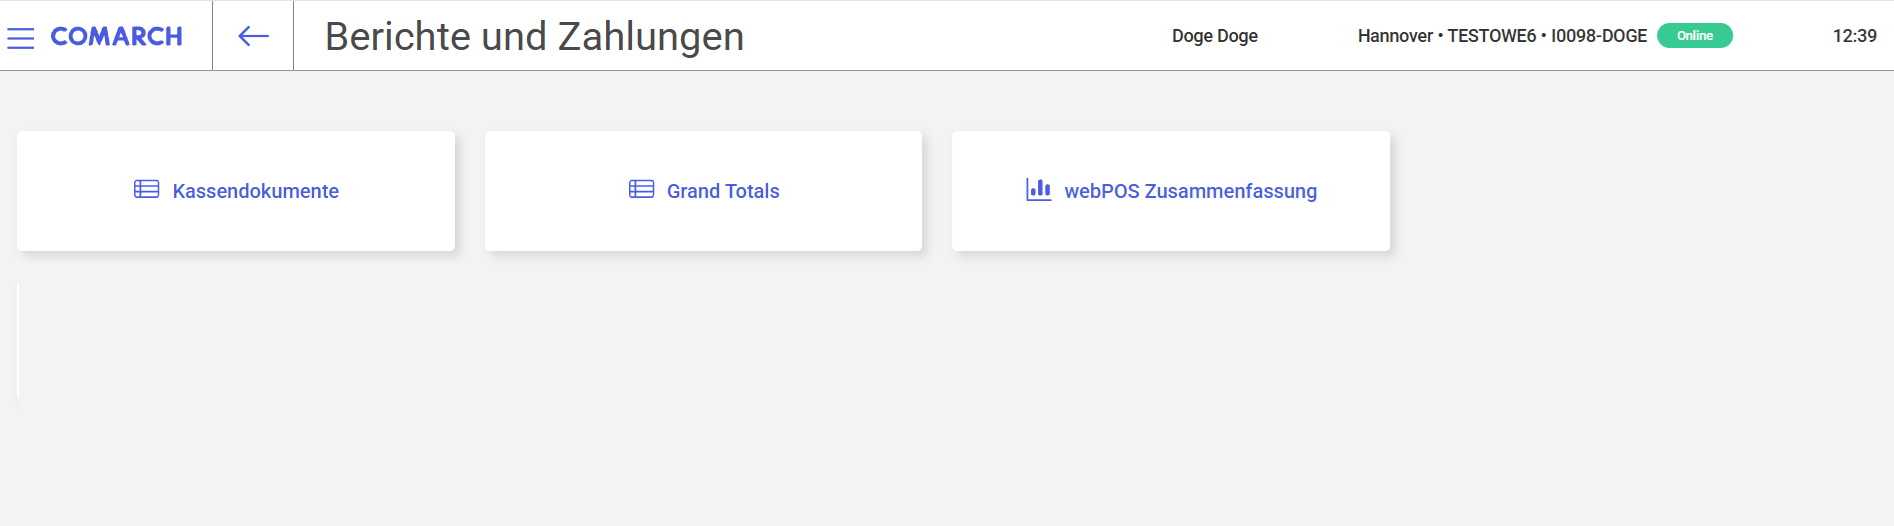
Task: Open webPOS Zusammenfassung via its text label
Action: tap(1191, 191)
